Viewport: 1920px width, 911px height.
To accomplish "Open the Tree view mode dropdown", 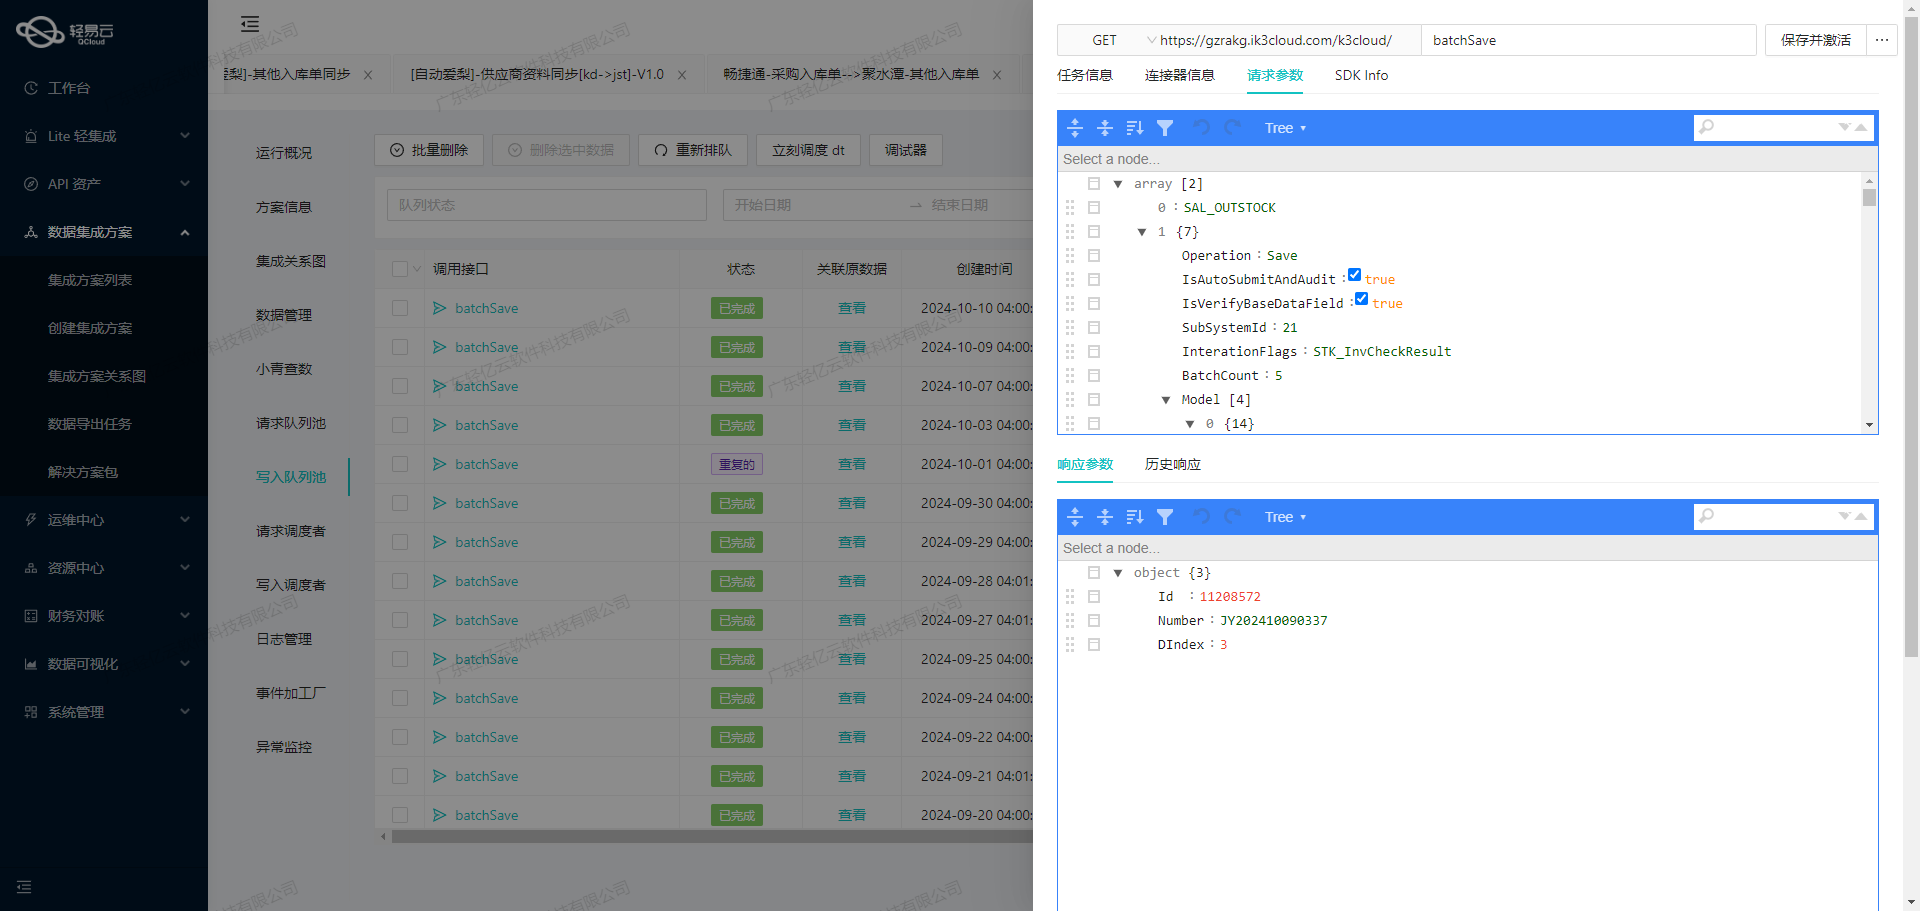I will pyautogui.click(x=1285, y=127).
